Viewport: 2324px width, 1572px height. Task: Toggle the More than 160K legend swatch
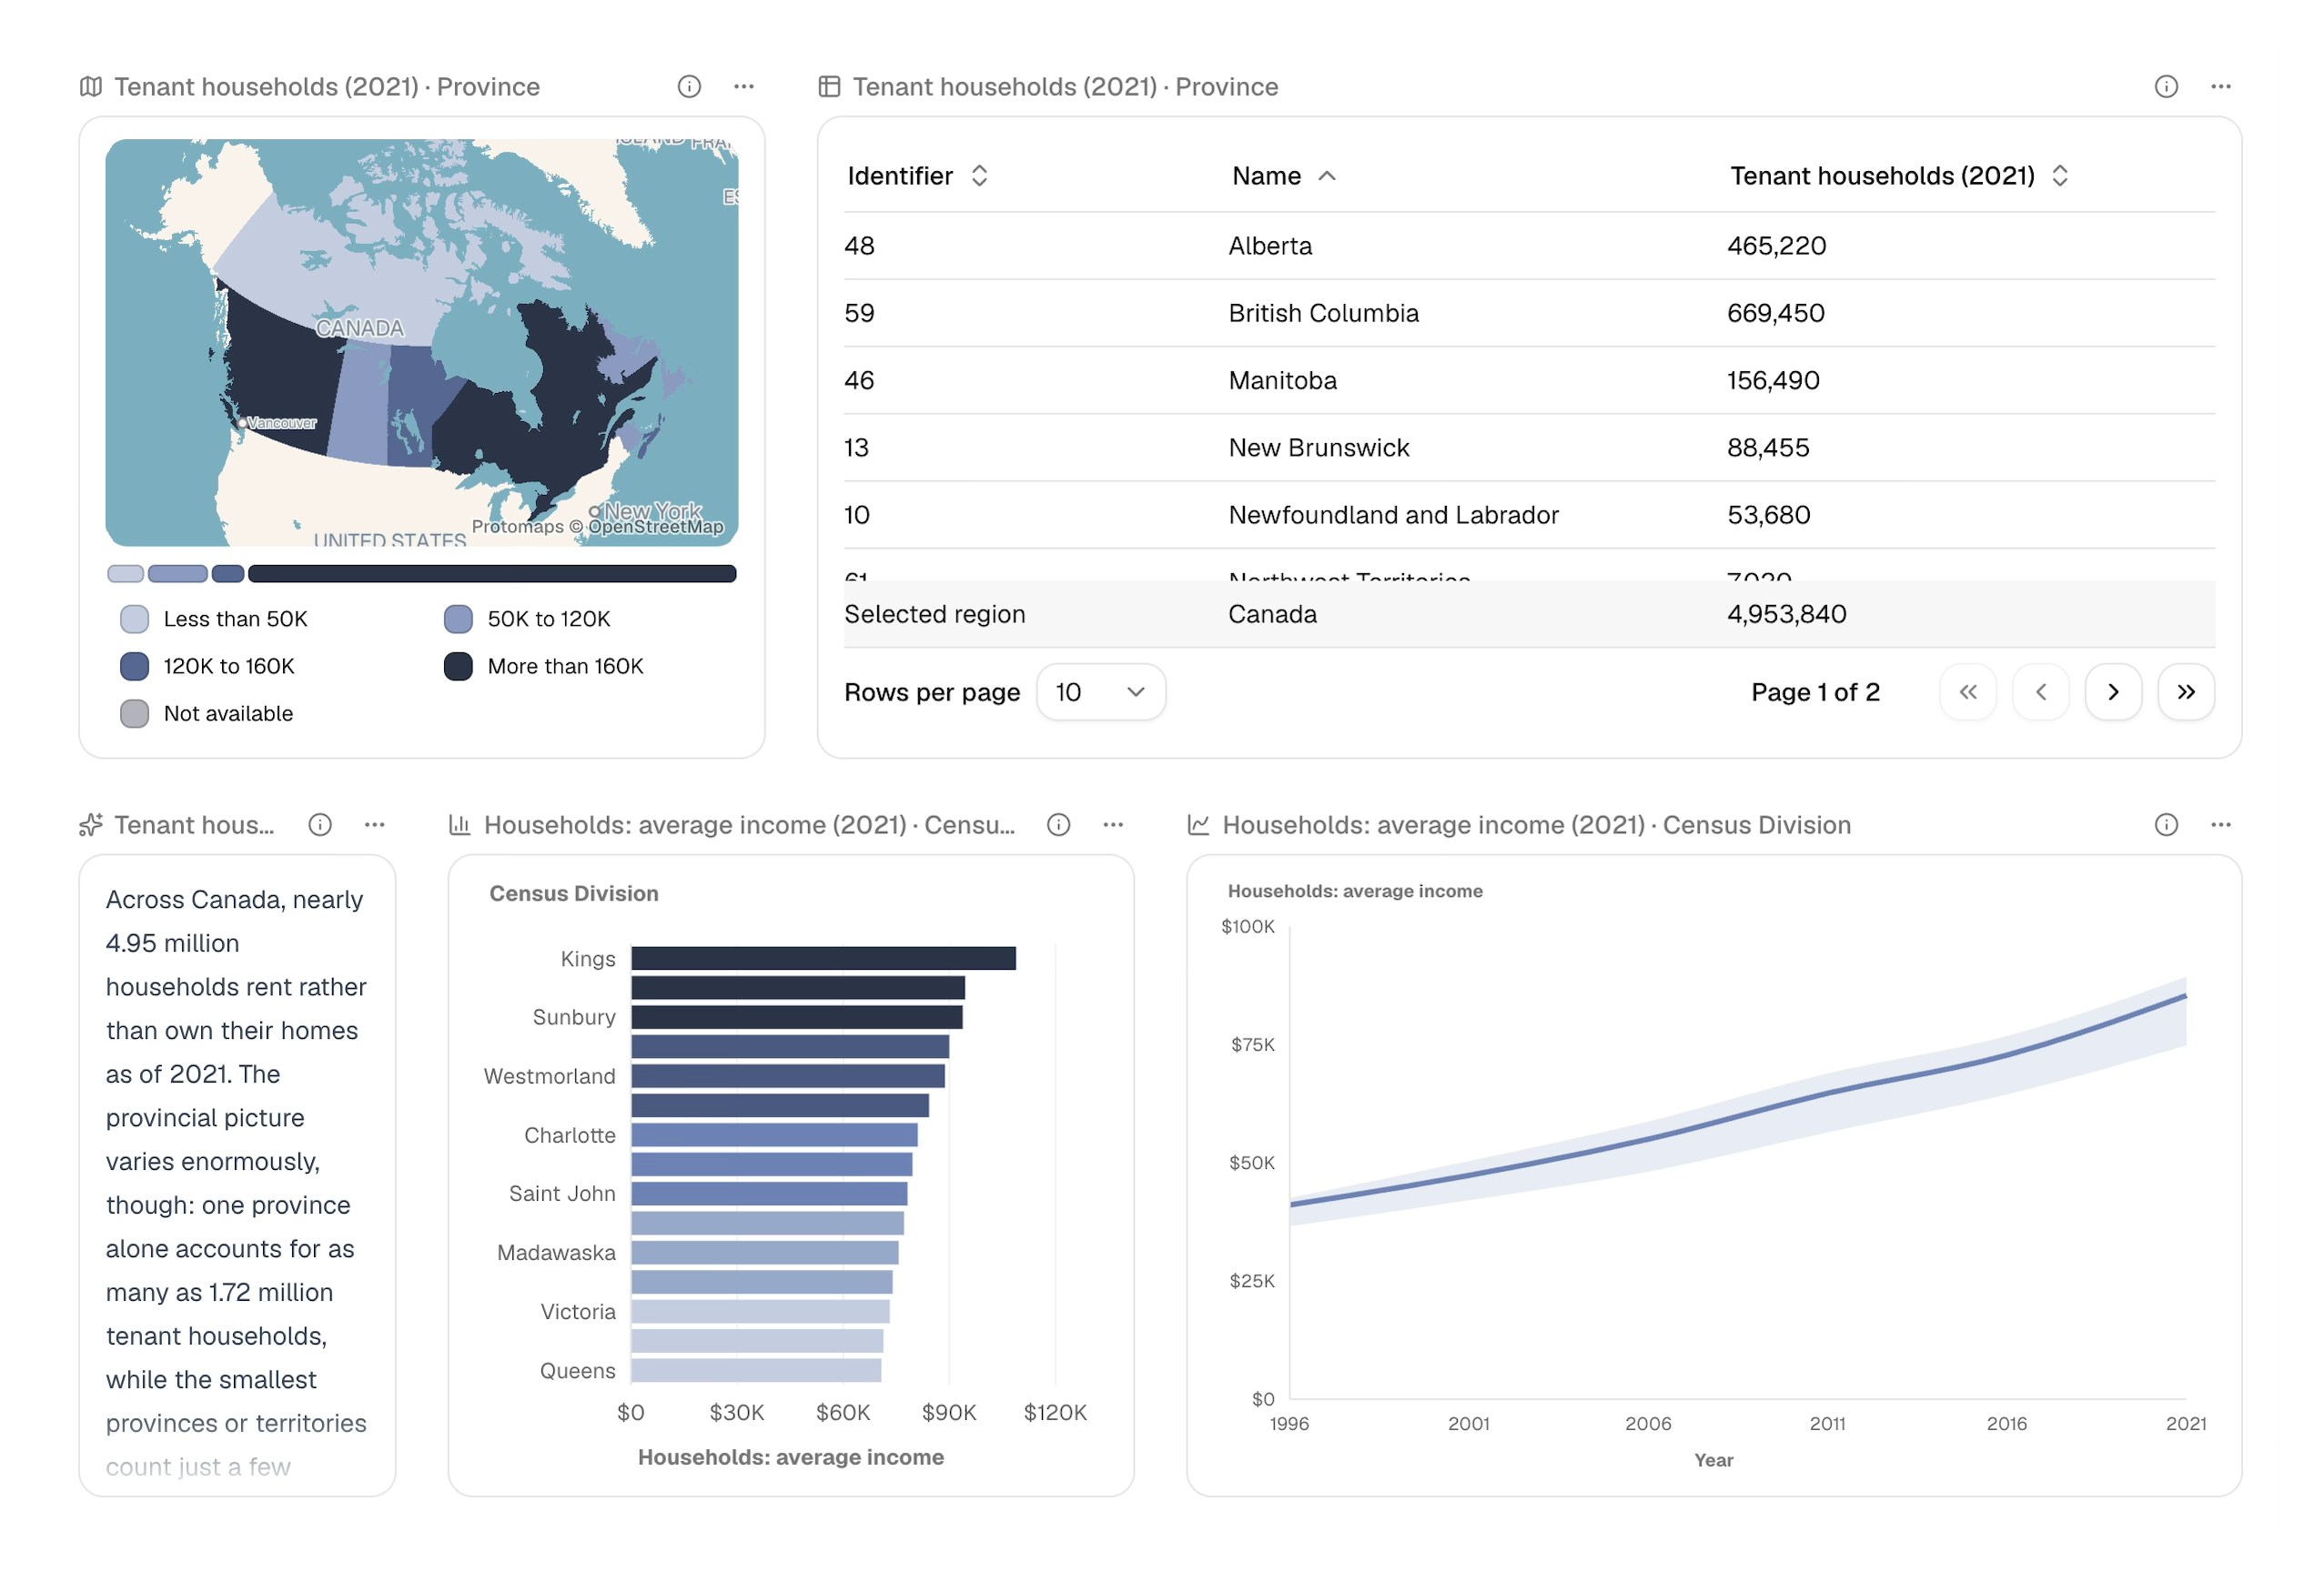[458, 666]
